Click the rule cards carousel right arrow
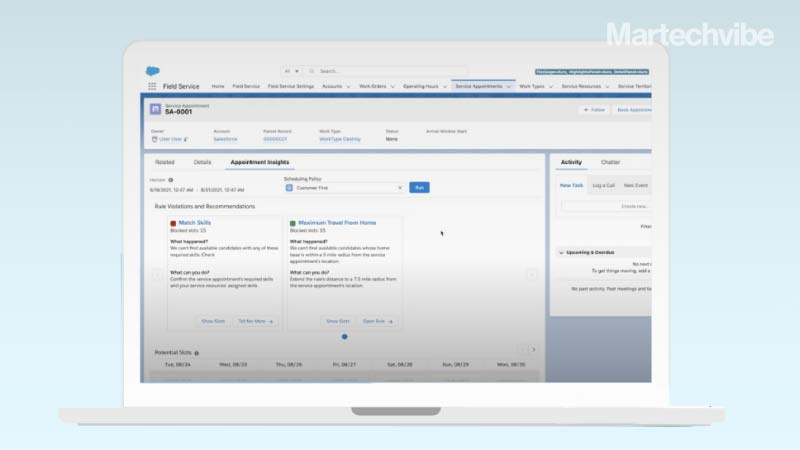 pos(532,274)
